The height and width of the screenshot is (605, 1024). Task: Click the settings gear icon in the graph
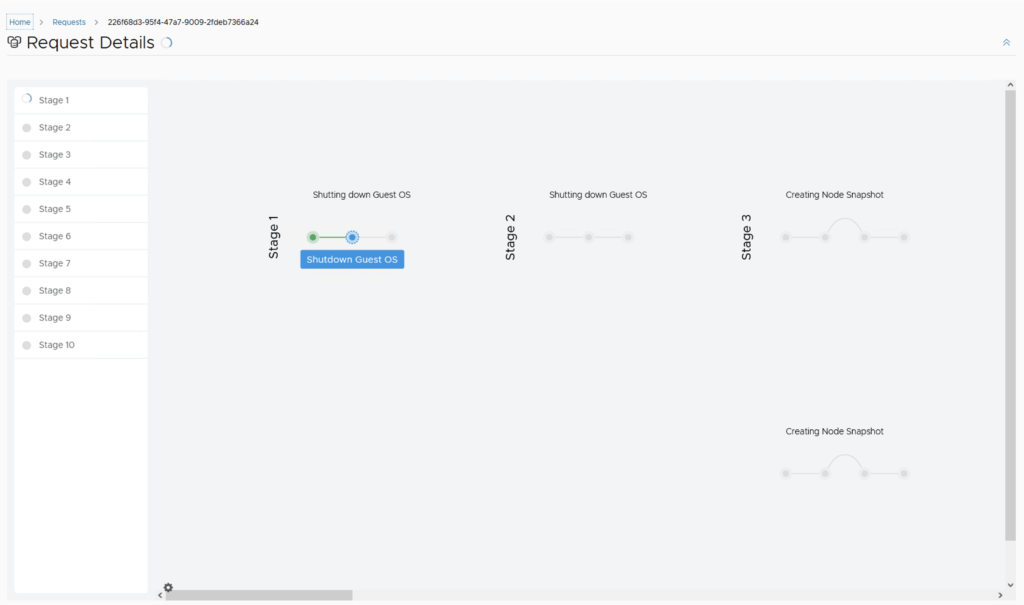(168, 587)
